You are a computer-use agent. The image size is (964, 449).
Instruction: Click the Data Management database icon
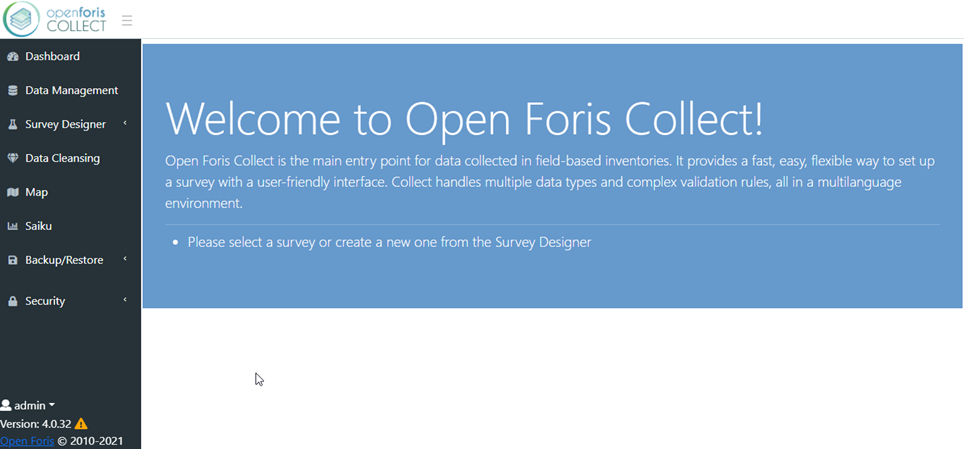click(12, 90)
